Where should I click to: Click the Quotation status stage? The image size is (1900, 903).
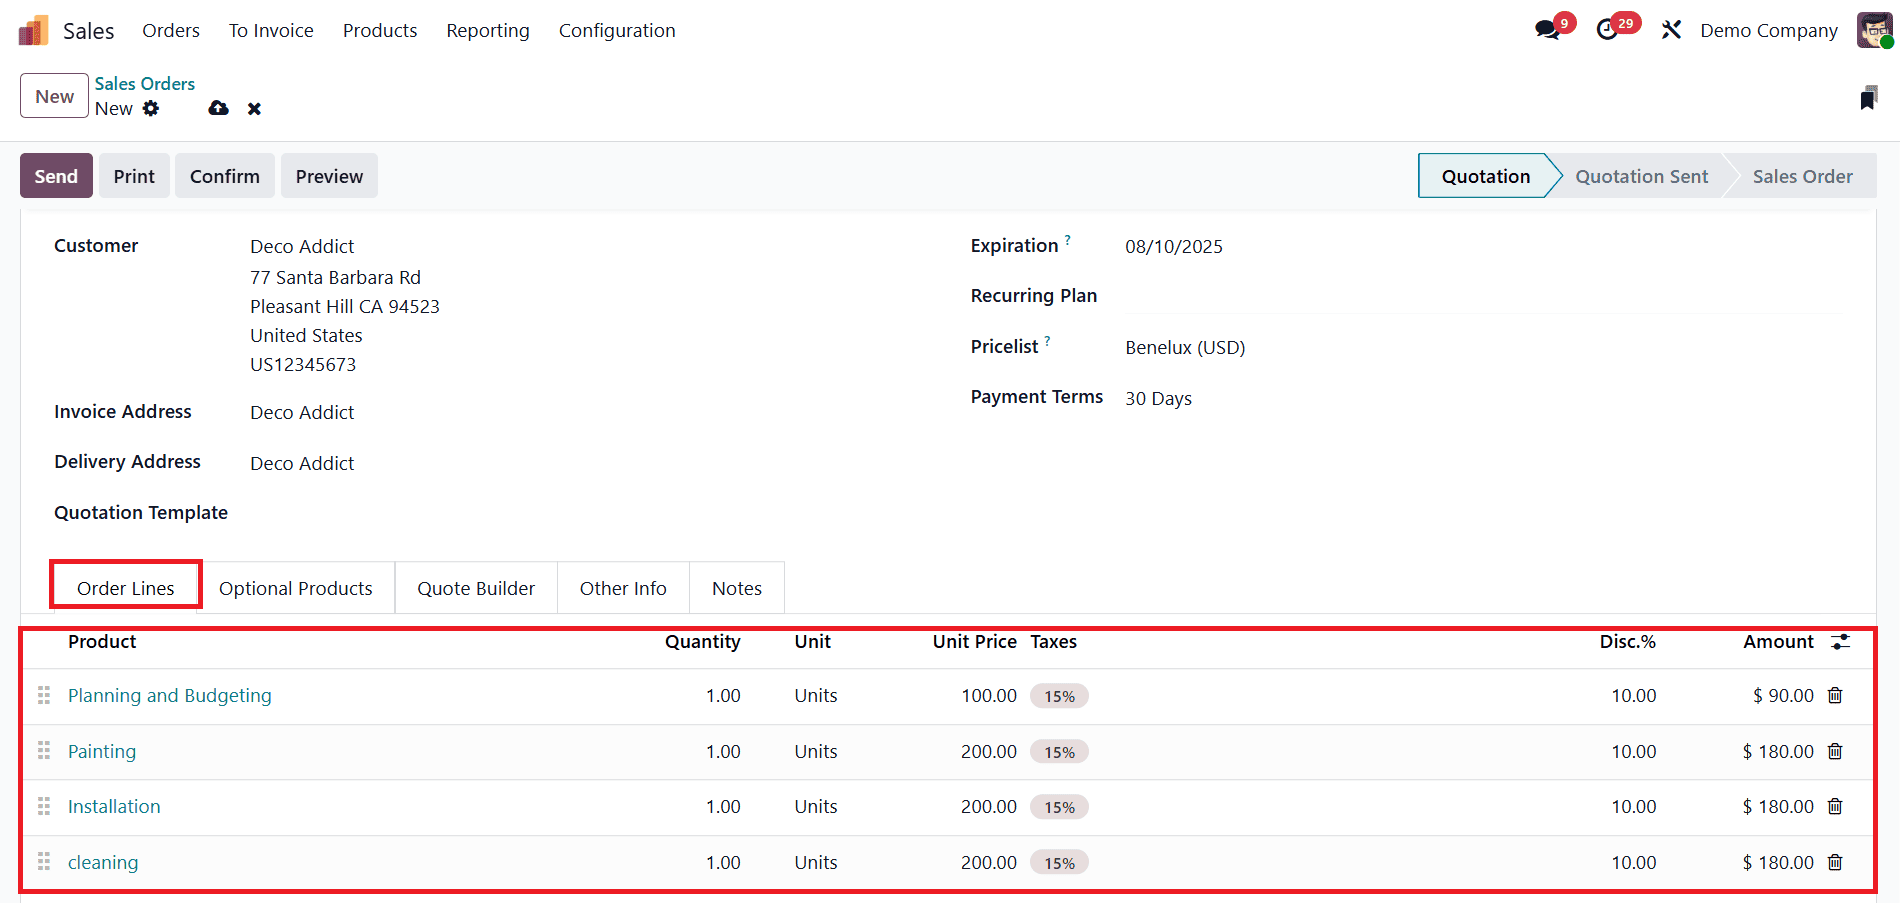[x=1486, y=176]
